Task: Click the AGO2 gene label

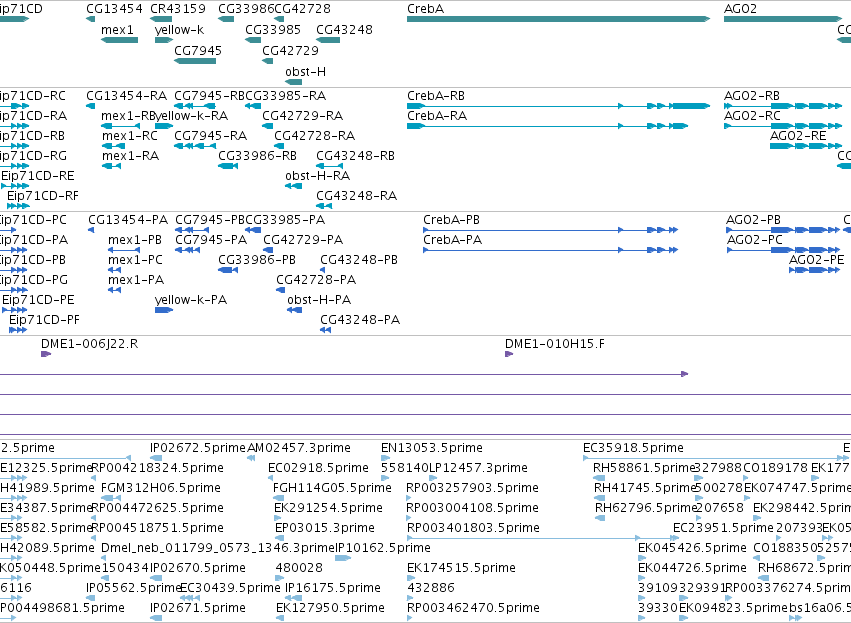Action: tap(740, 9)
